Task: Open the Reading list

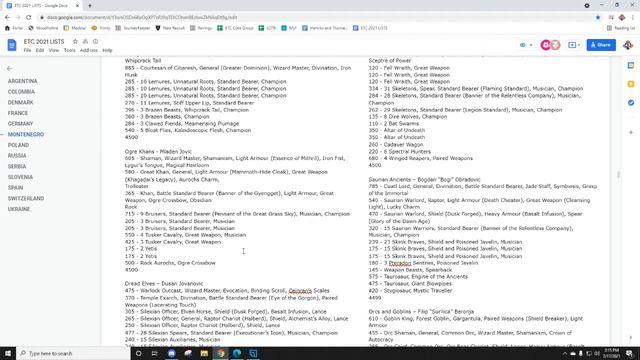Action: pos(621,28)
